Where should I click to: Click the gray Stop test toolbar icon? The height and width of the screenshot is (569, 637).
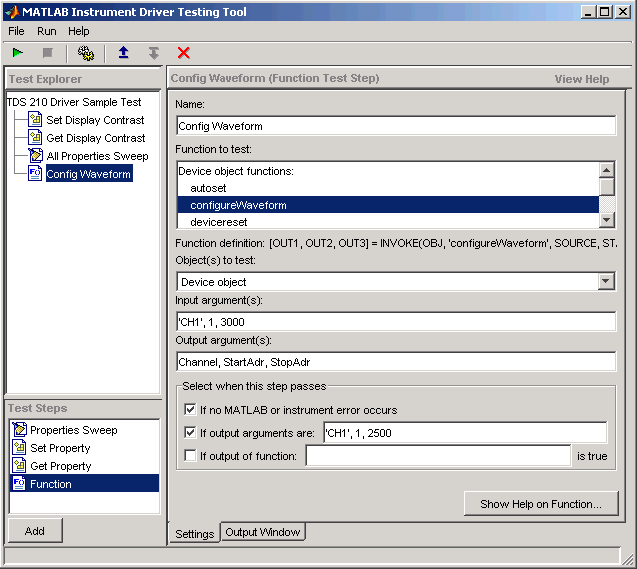47,53
